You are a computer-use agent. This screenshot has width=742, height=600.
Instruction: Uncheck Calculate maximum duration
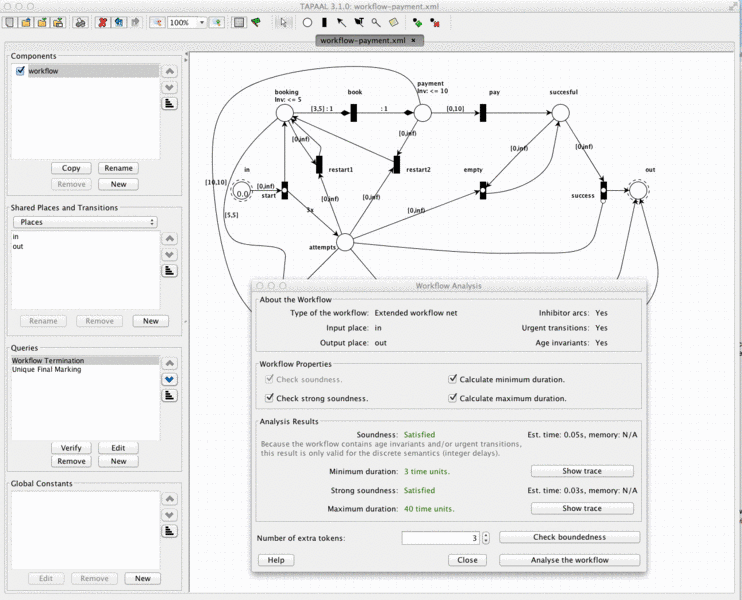(452, 398)
